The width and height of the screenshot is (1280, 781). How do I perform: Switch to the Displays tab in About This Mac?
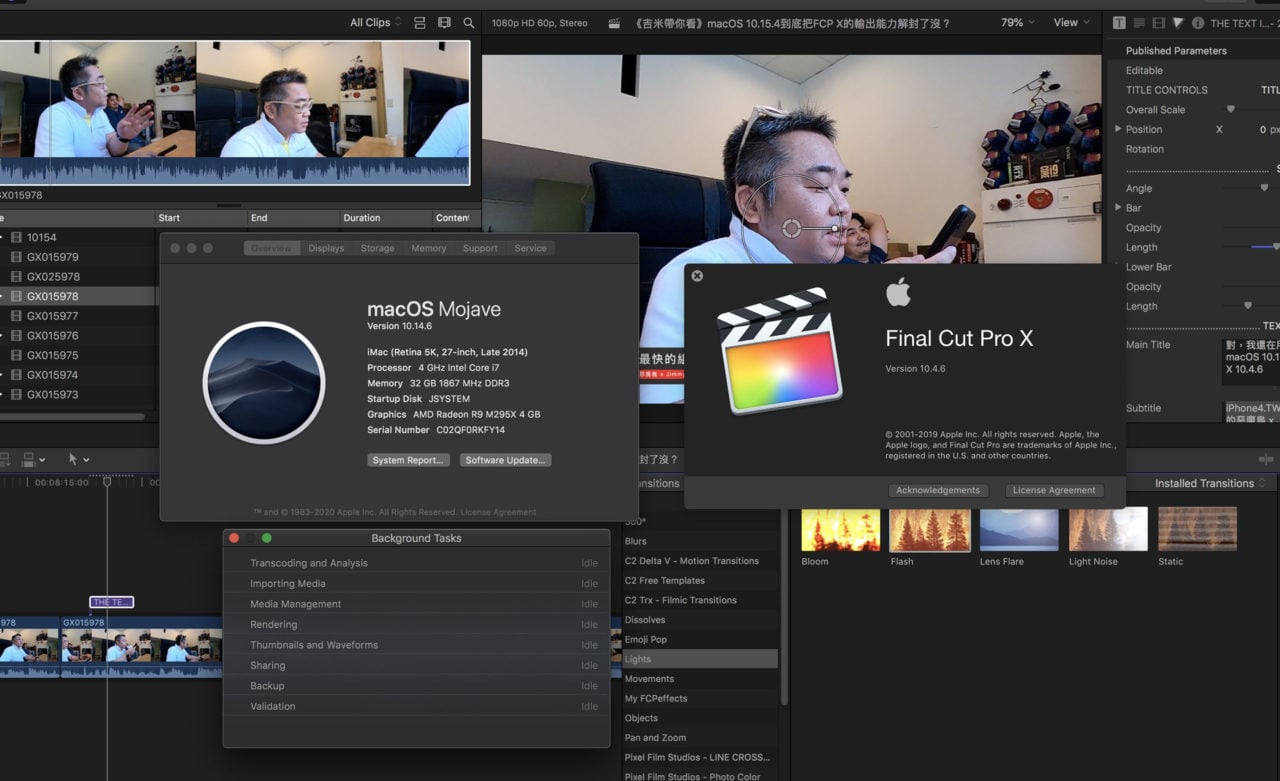(326, 248)
